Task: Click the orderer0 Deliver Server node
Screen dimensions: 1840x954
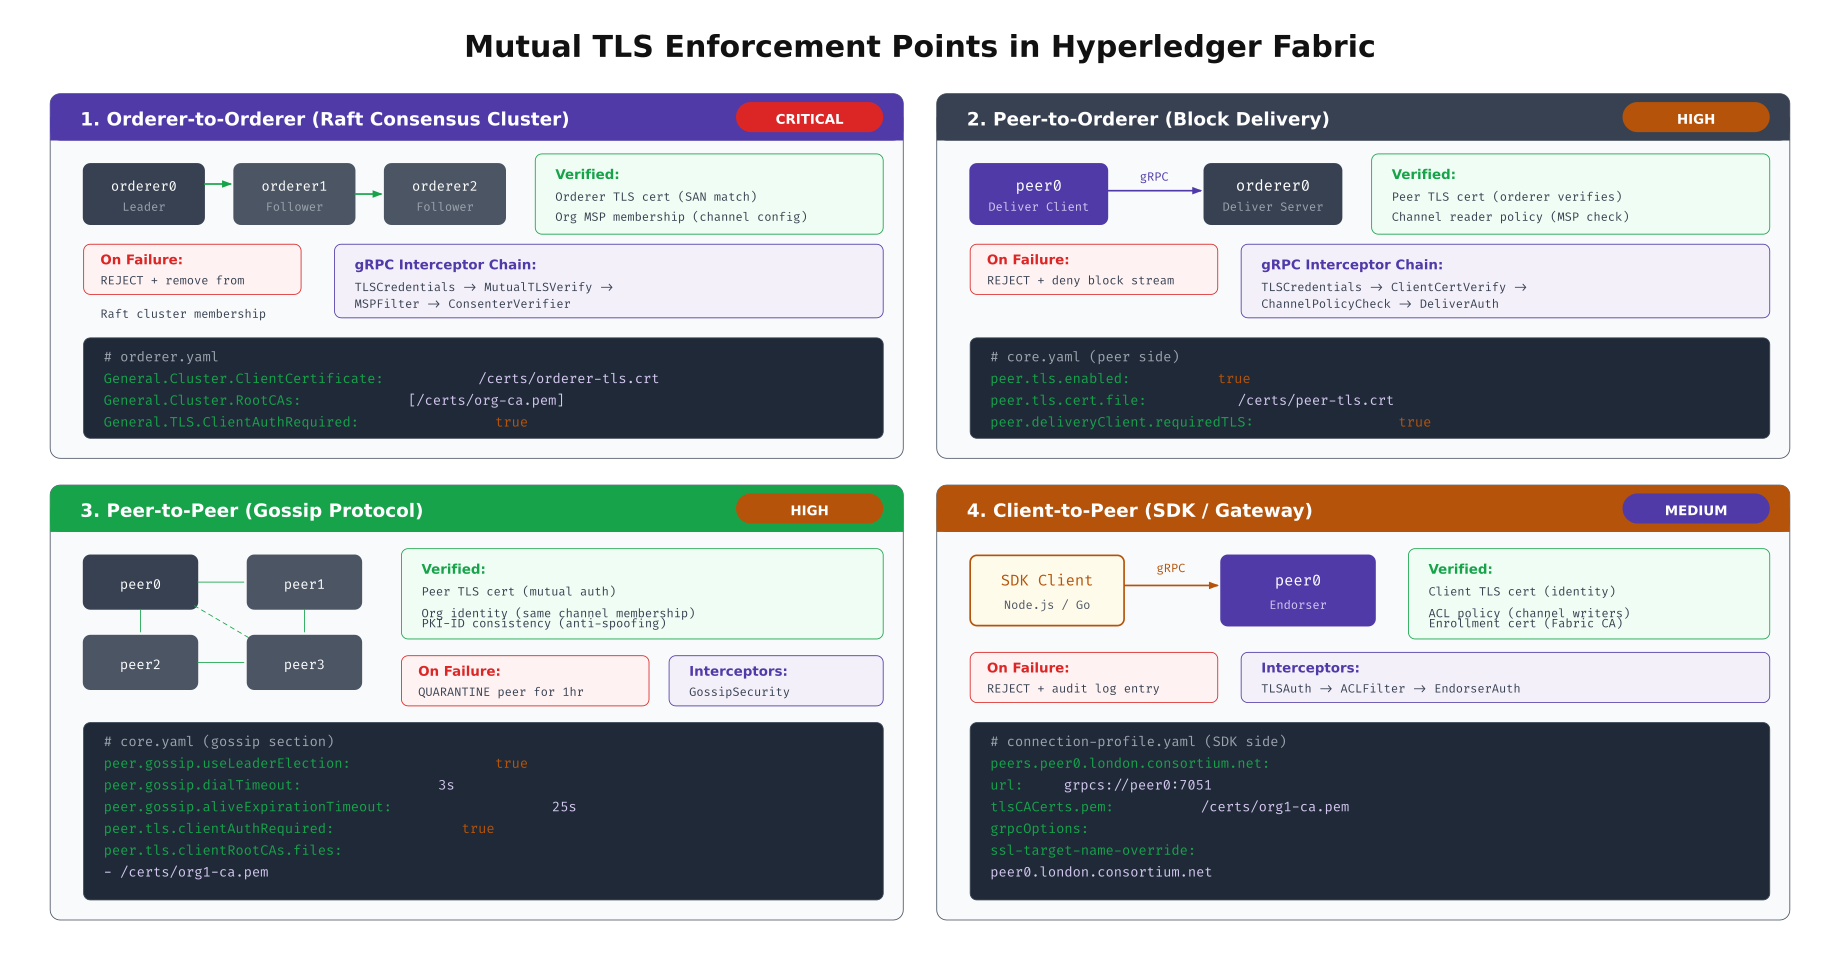Action: pos(1272,193)
